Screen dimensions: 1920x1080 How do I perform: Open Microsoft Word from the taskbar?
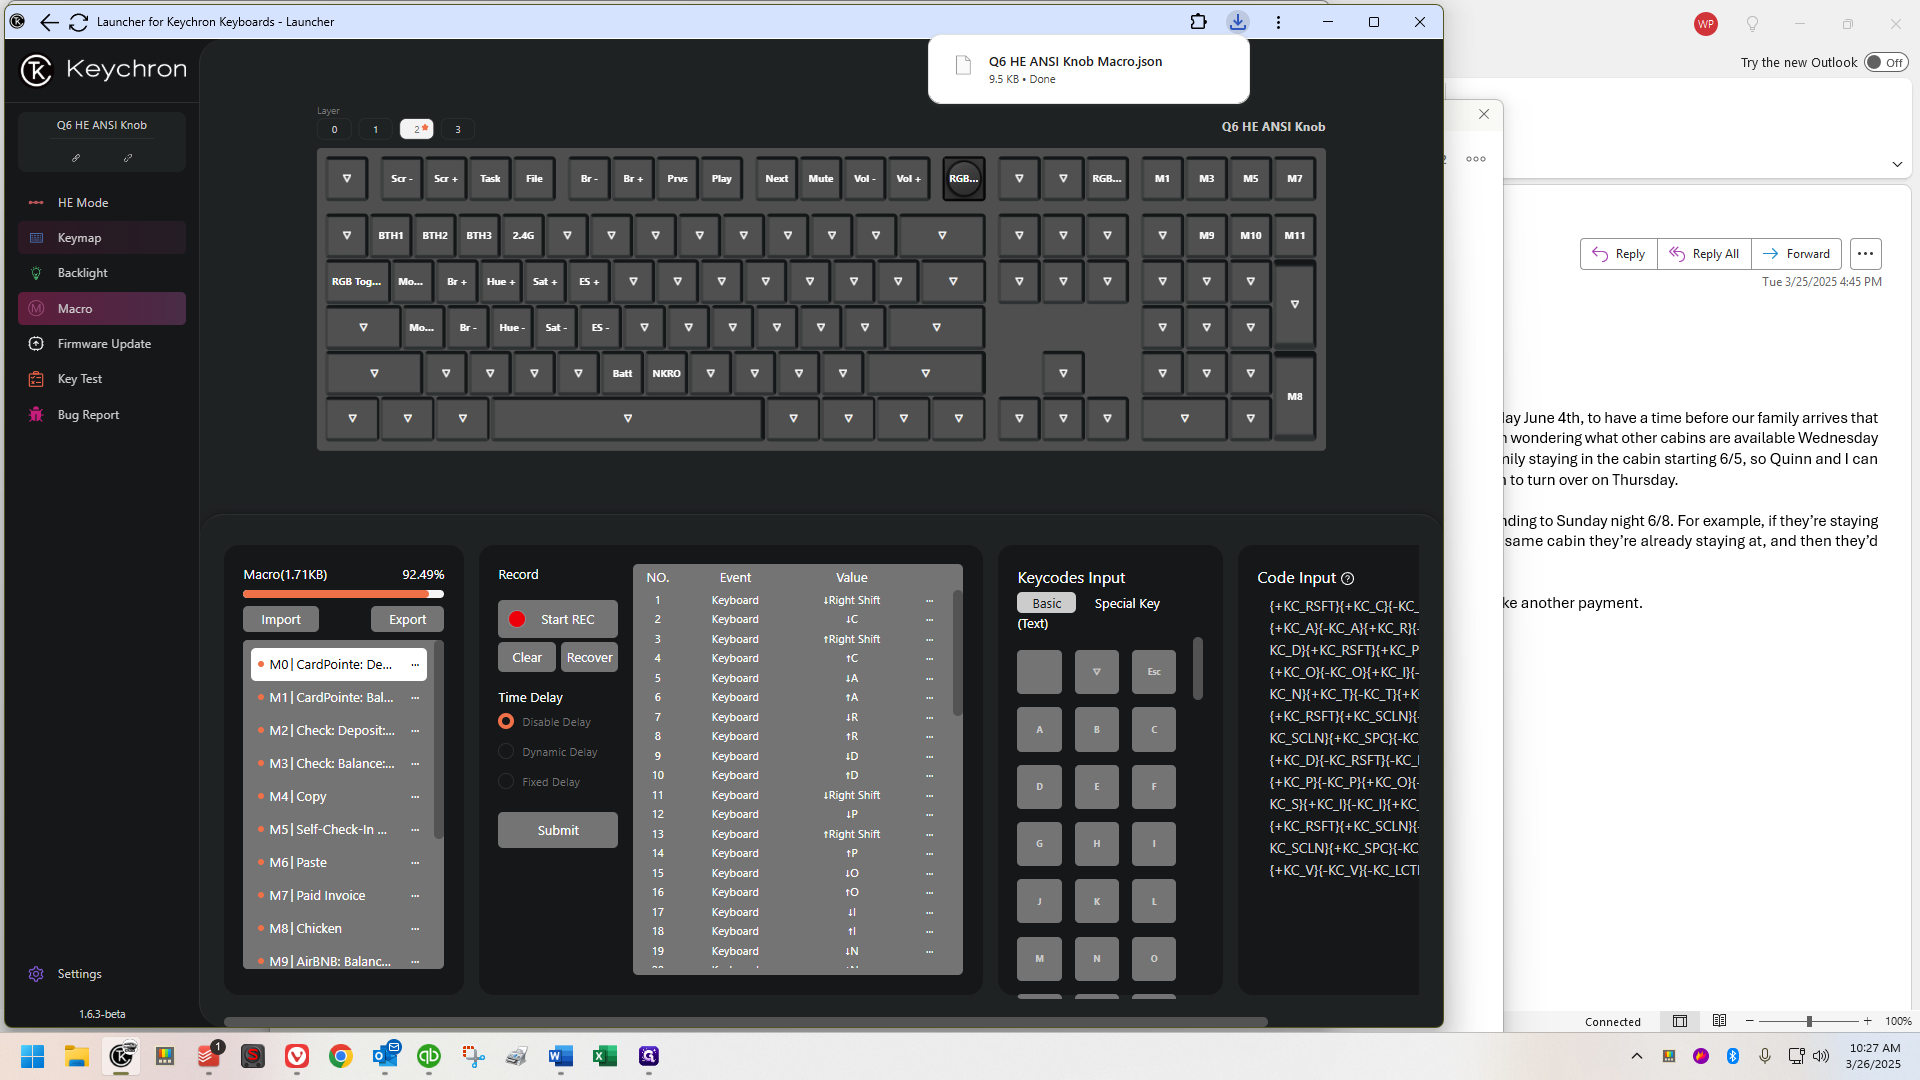[x=561, y=1056]
